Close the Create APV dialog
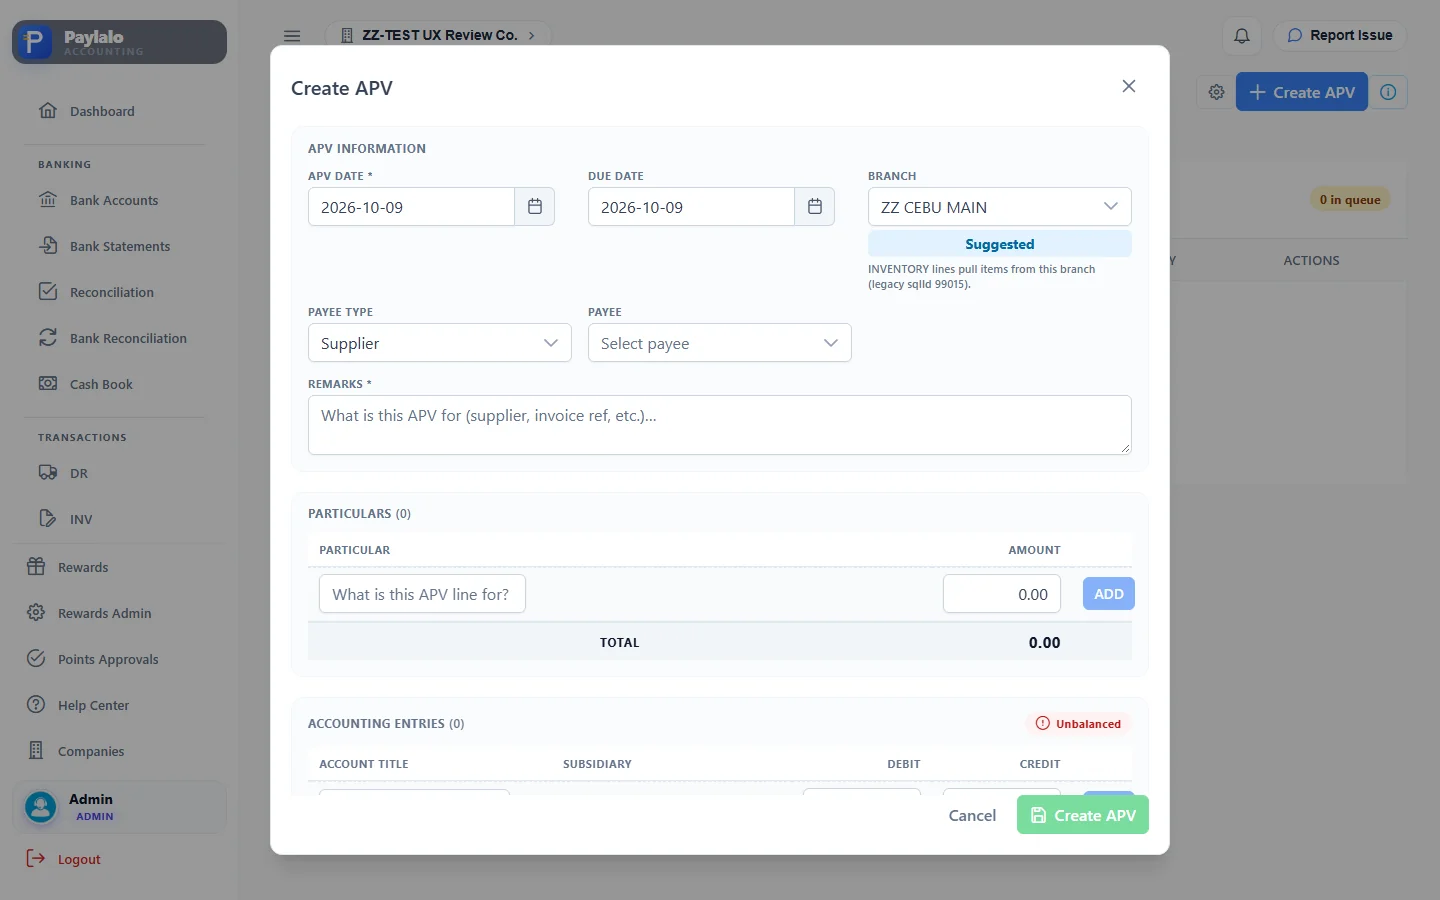Viewport: 1440px width, 900px height. (1129, 87)
